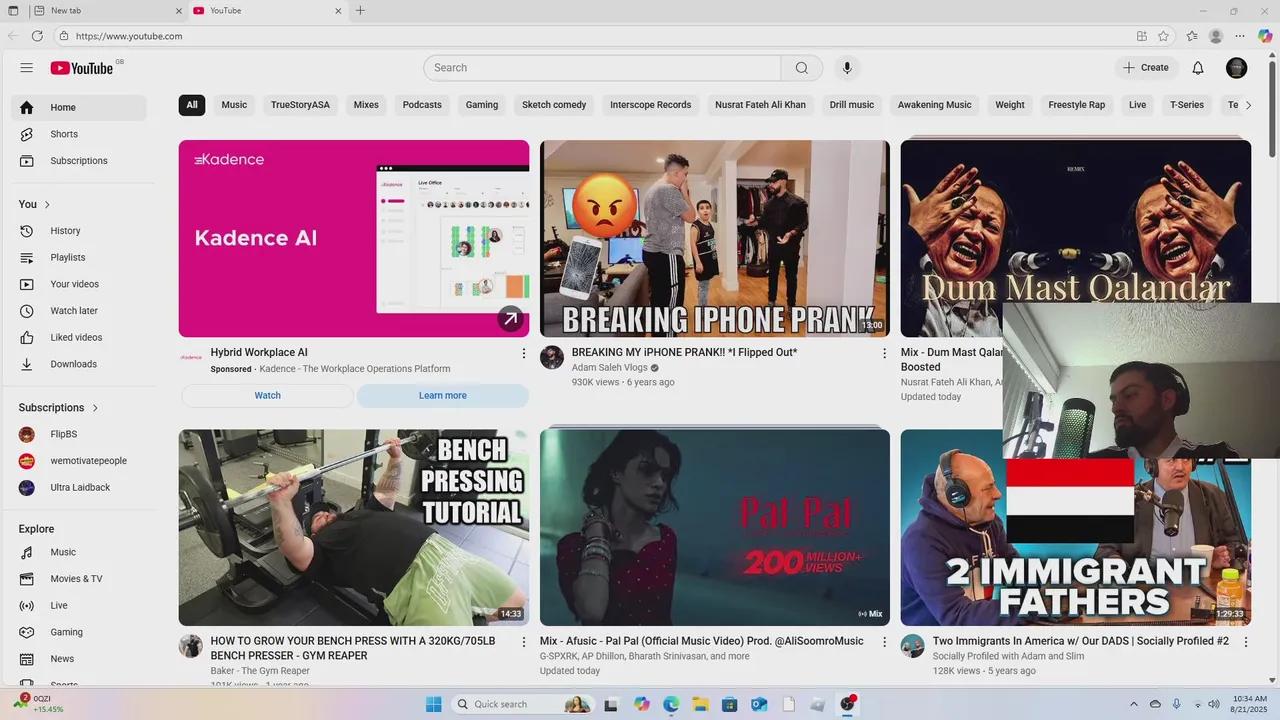Switch to the New tab browser tab
Image resolution: width=1280 pixels, height=720 pixels.
tap(107, 11)
